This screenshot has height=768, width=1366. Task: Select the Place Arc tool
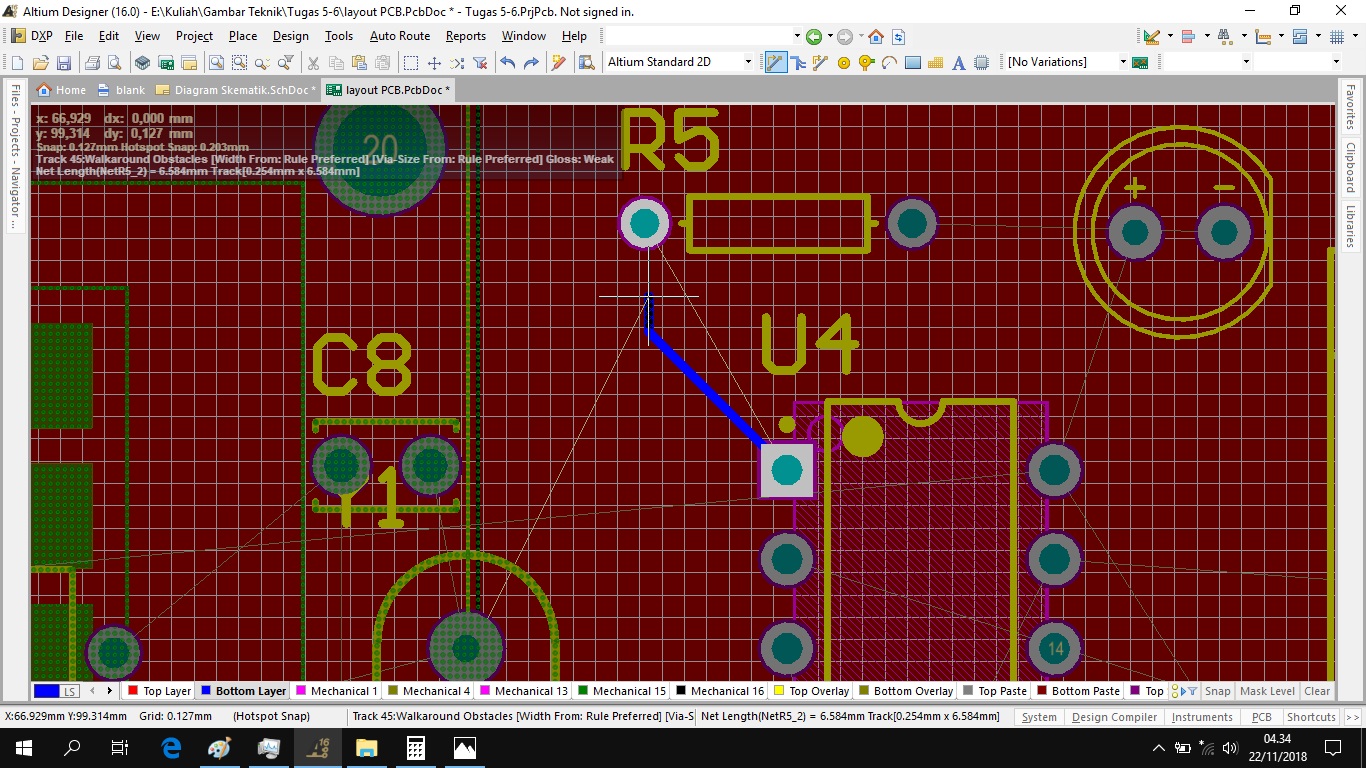(x=889, y=63)
